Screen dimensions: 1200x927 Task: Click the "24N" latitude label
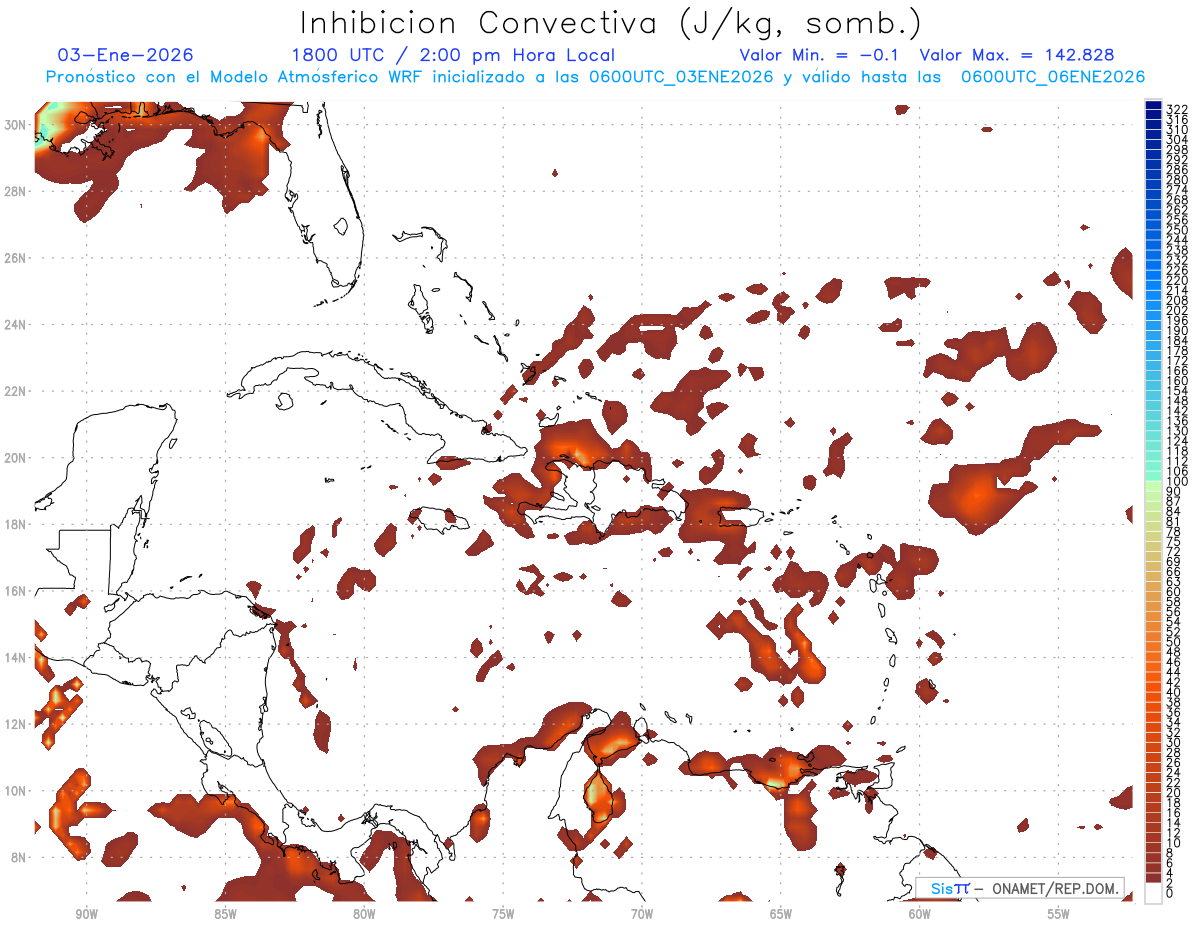coord(17,325)
